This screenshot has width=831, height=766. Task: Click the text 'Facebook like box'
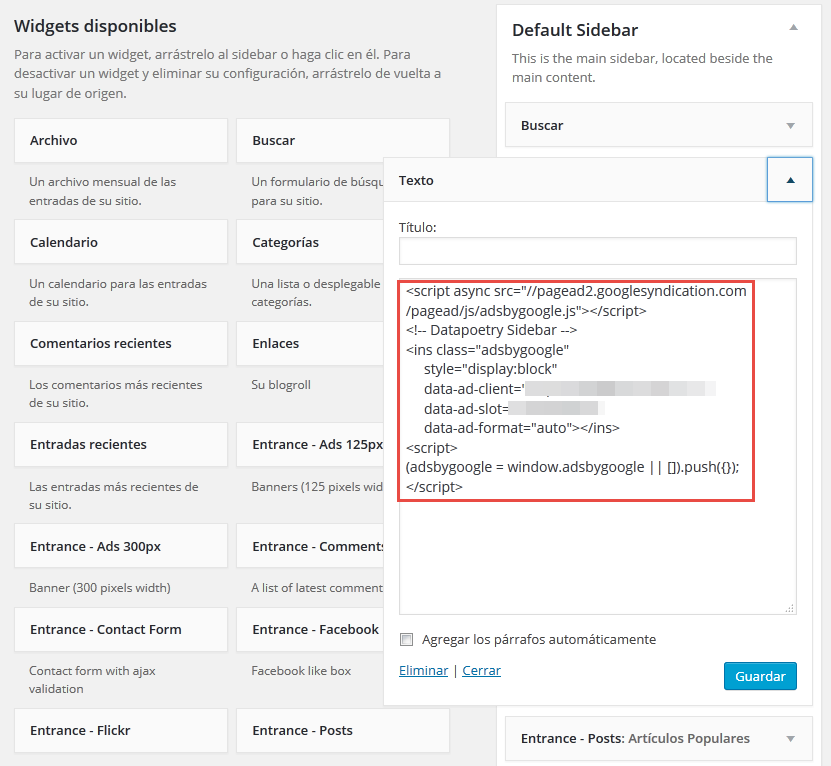(x=301, y=671)
